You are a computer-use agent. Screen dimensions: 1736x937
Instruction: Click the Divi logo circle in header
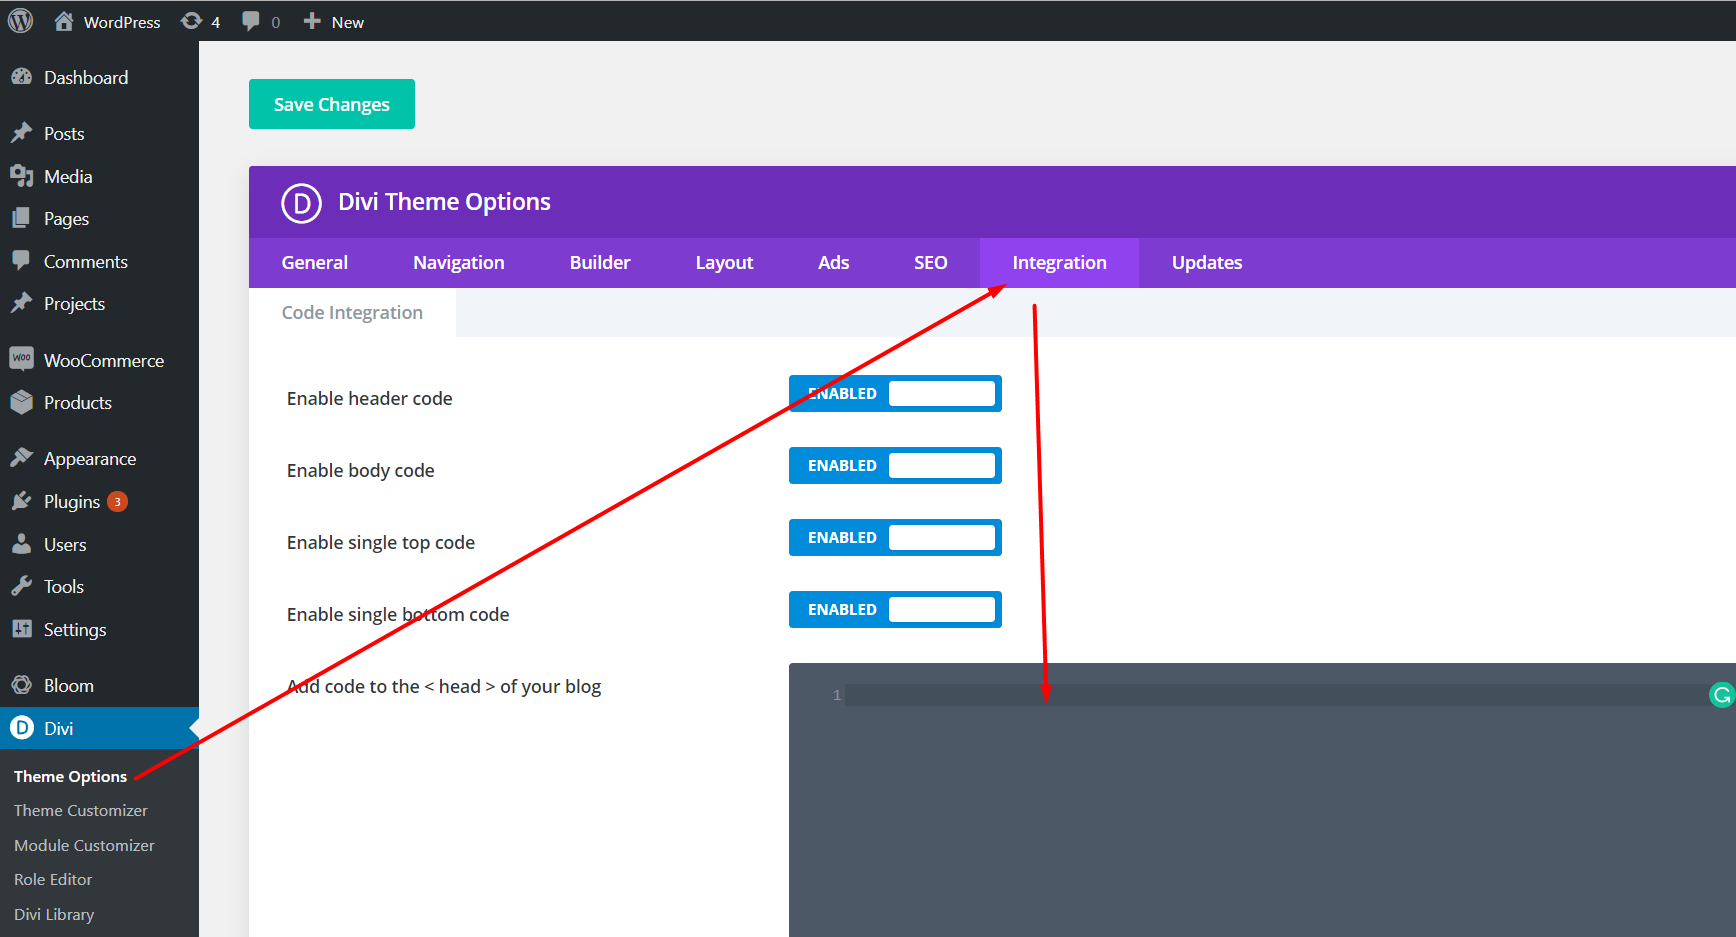tap(301, 203)
